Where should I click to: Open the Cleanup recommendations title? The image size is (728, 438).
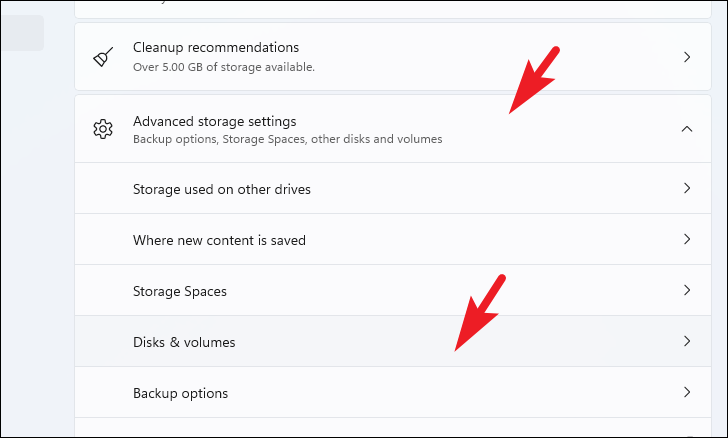click(216, 47)
